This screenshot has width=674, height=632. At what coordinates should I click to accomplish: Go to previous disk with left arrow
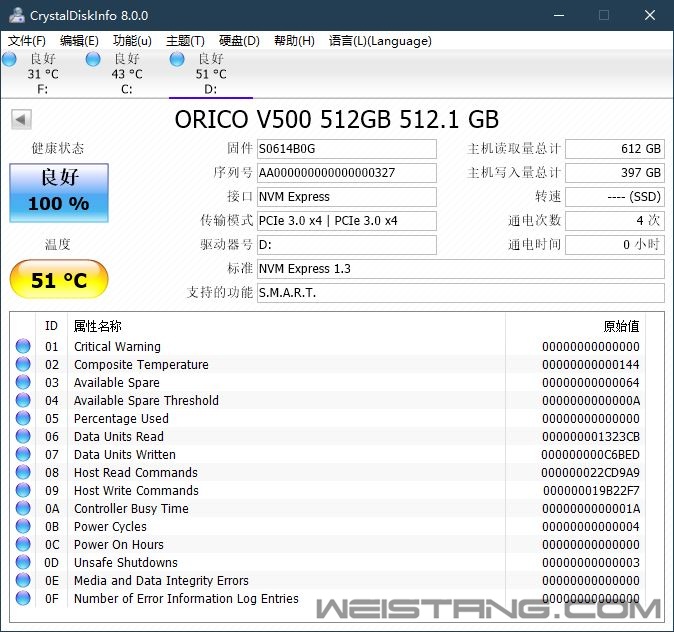21,119
